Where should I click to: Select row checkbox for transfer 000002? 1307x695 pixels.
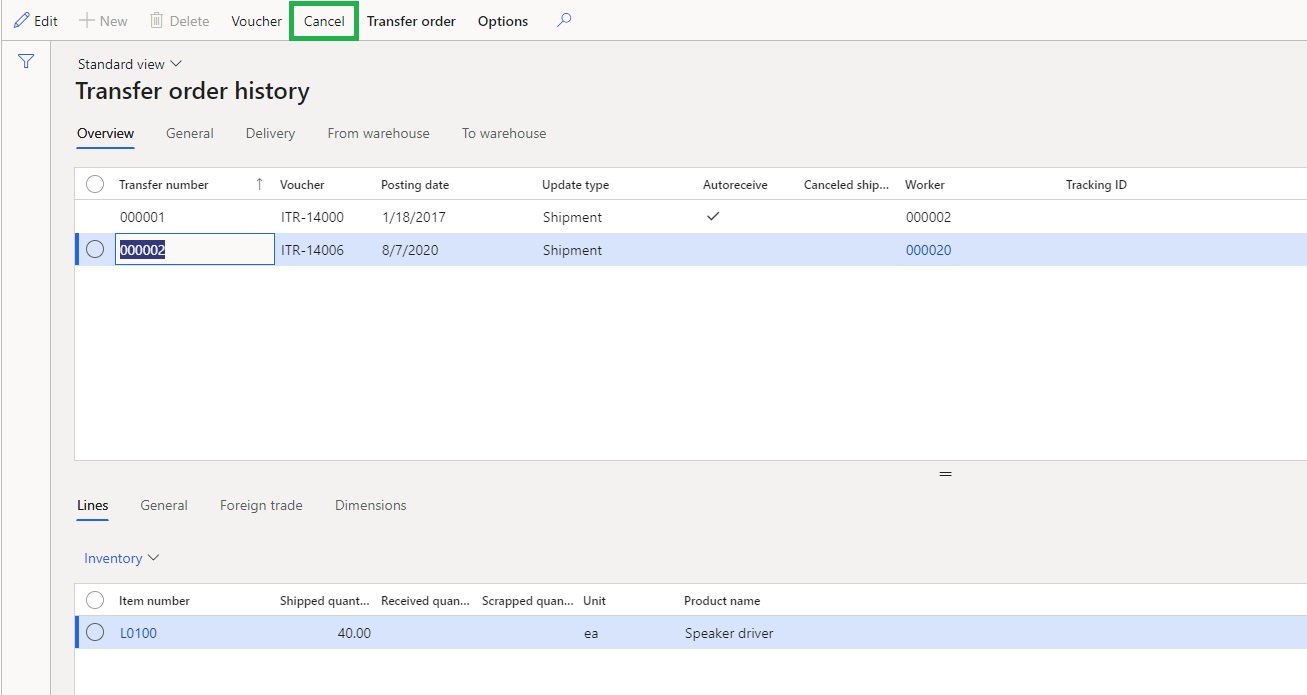click(95, 250)
